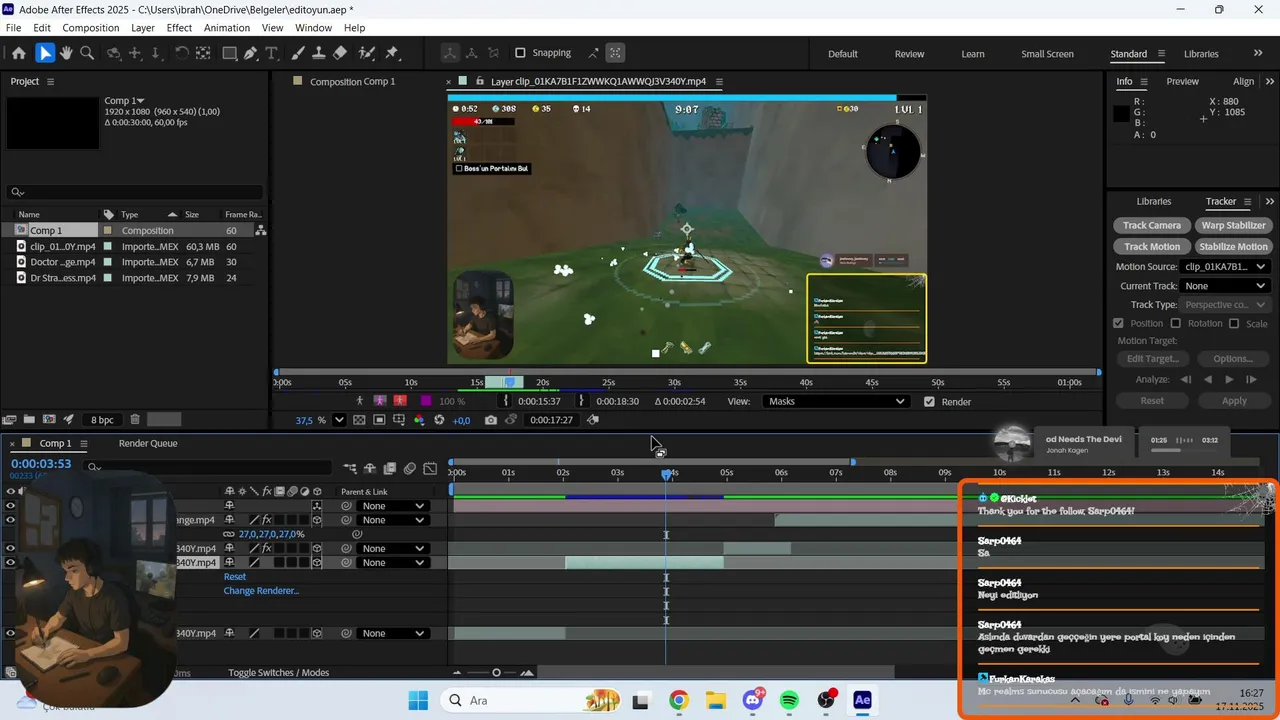This screenshot has width=1280, height=720.
Task: Activate the Selection arrow tool
Action: tap(45, 53)
